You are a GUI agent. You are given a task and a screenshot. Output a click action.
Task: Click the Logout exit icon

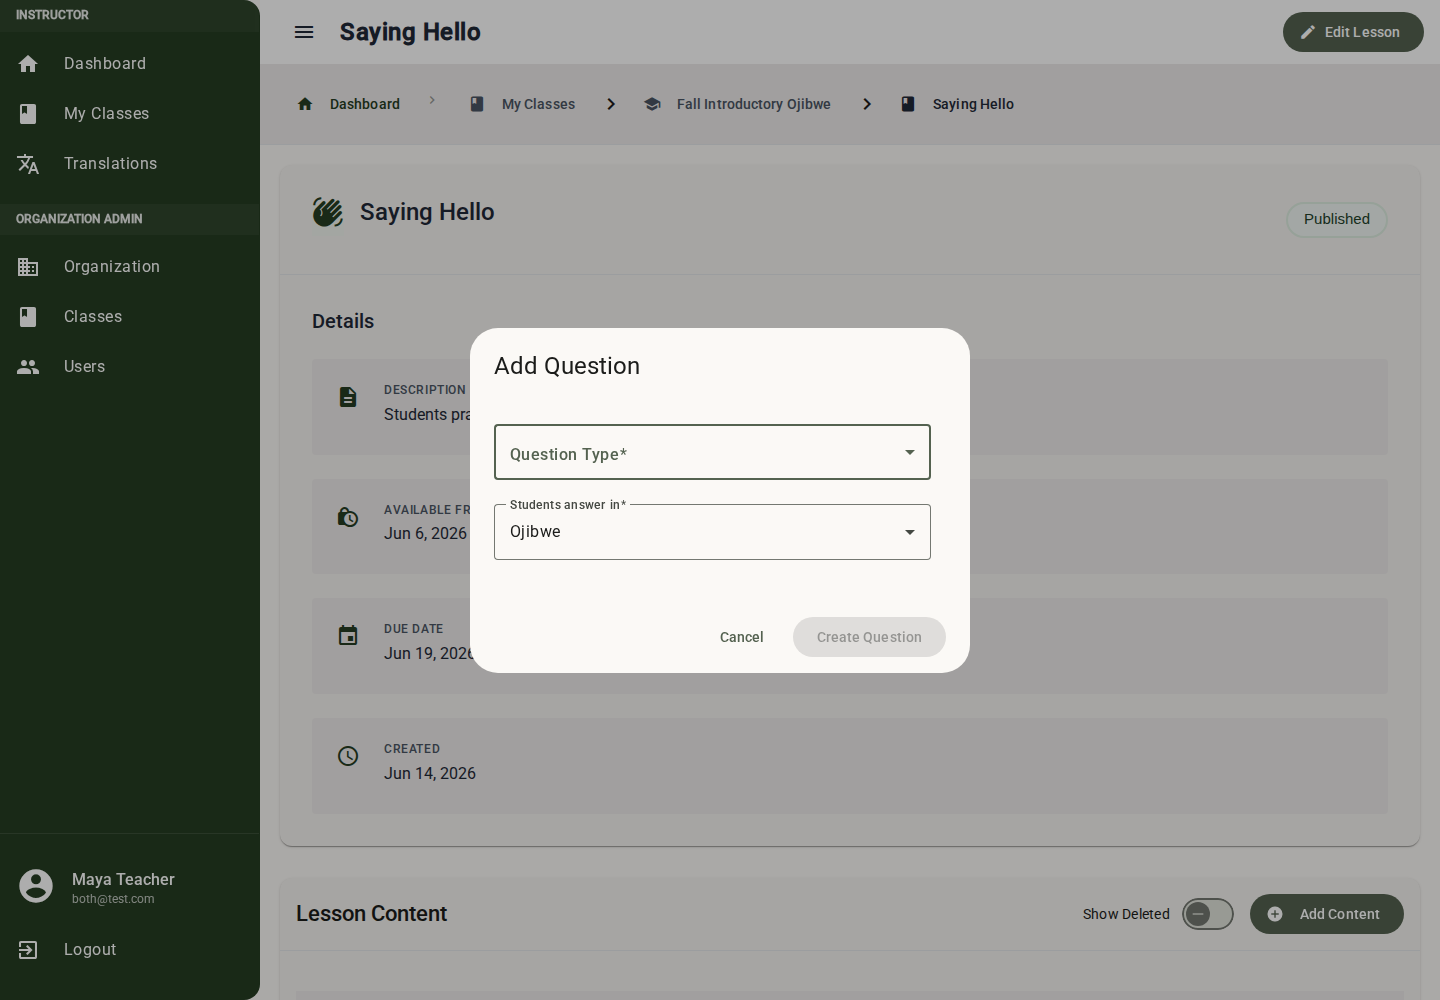coord(28,950)
